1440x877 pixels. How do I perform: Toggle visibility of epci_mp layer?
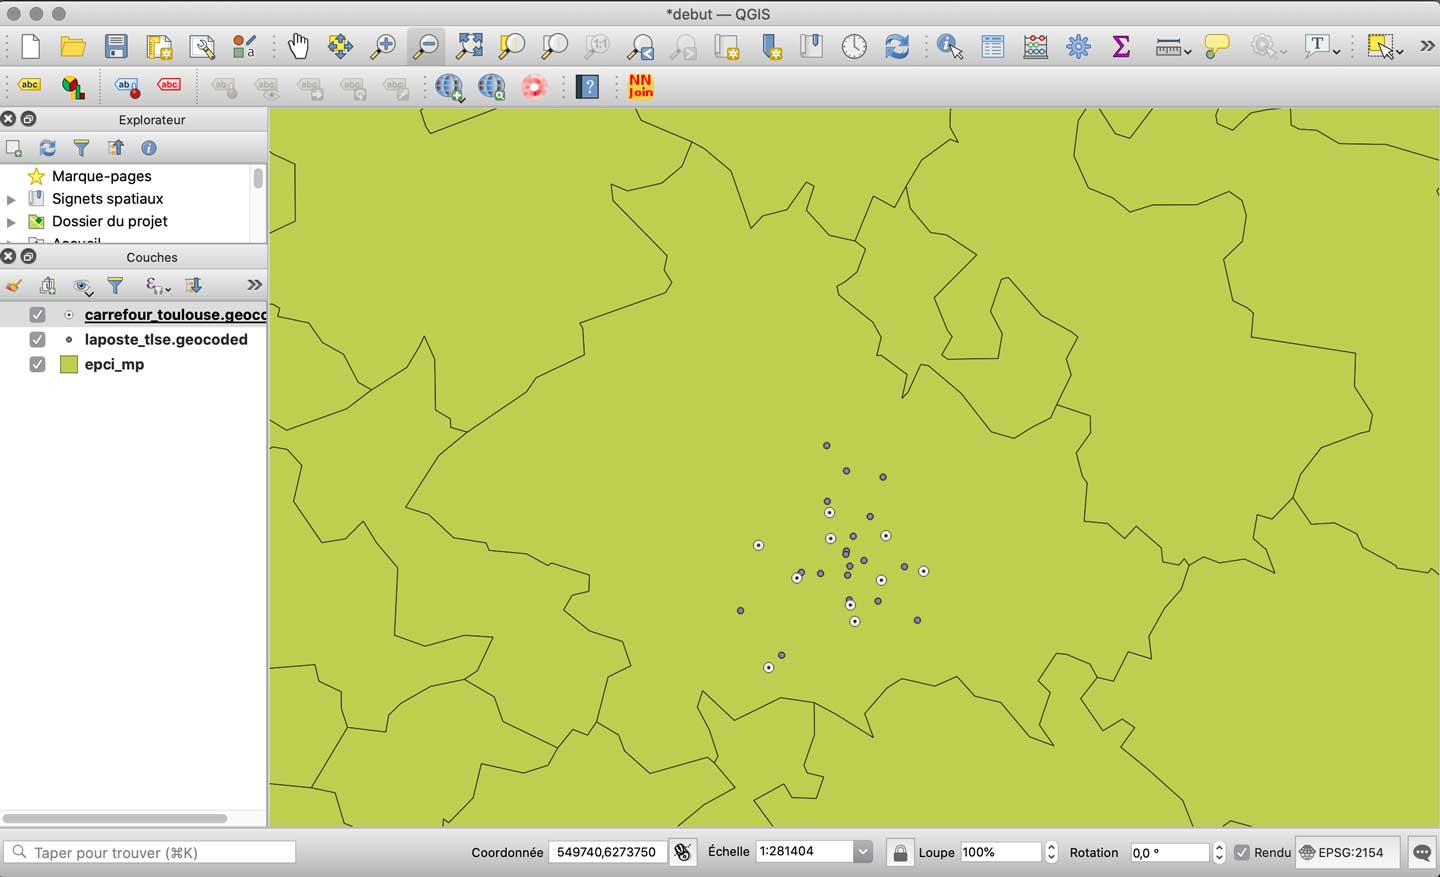[x=37, y=364]
